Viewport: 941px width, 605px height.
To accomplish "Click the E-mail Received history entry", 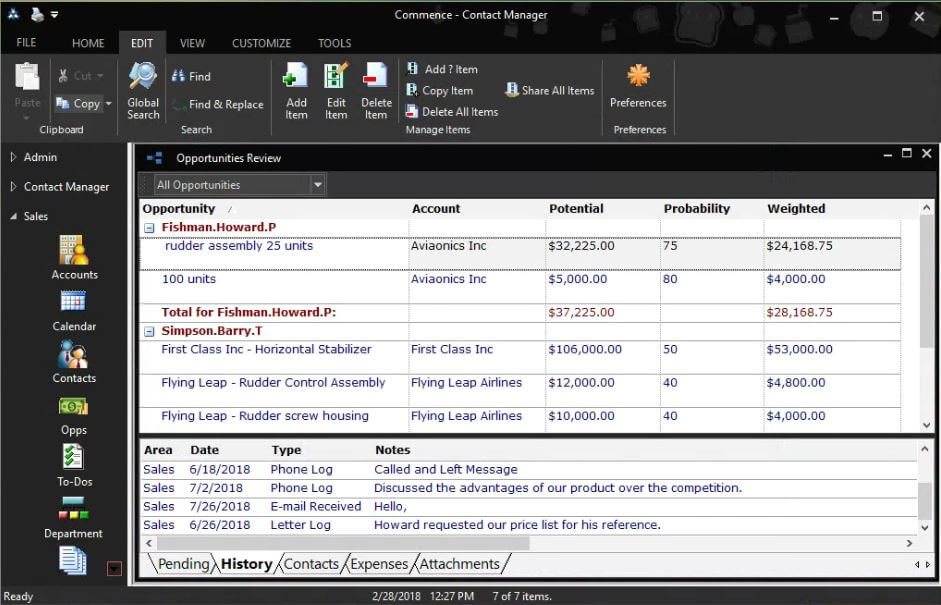I will 529,507.
